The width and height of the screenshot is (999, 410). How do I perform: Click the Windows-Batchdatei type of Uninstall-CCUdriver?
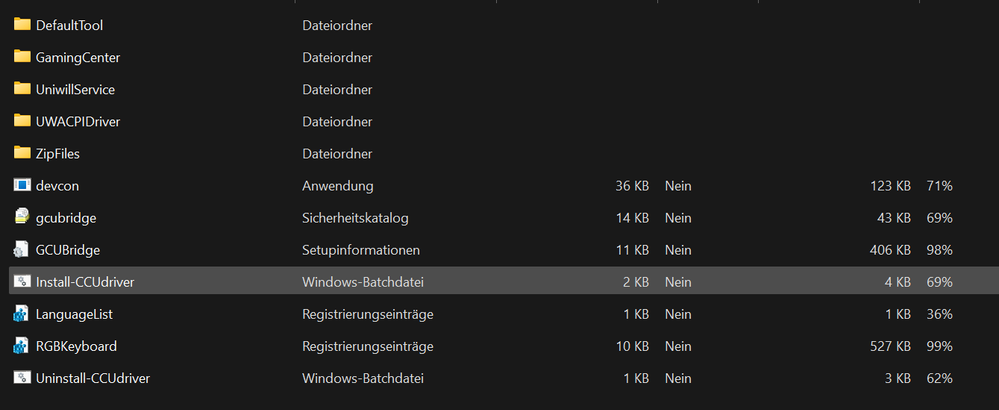pyautogui.click(x=363, y=378)
